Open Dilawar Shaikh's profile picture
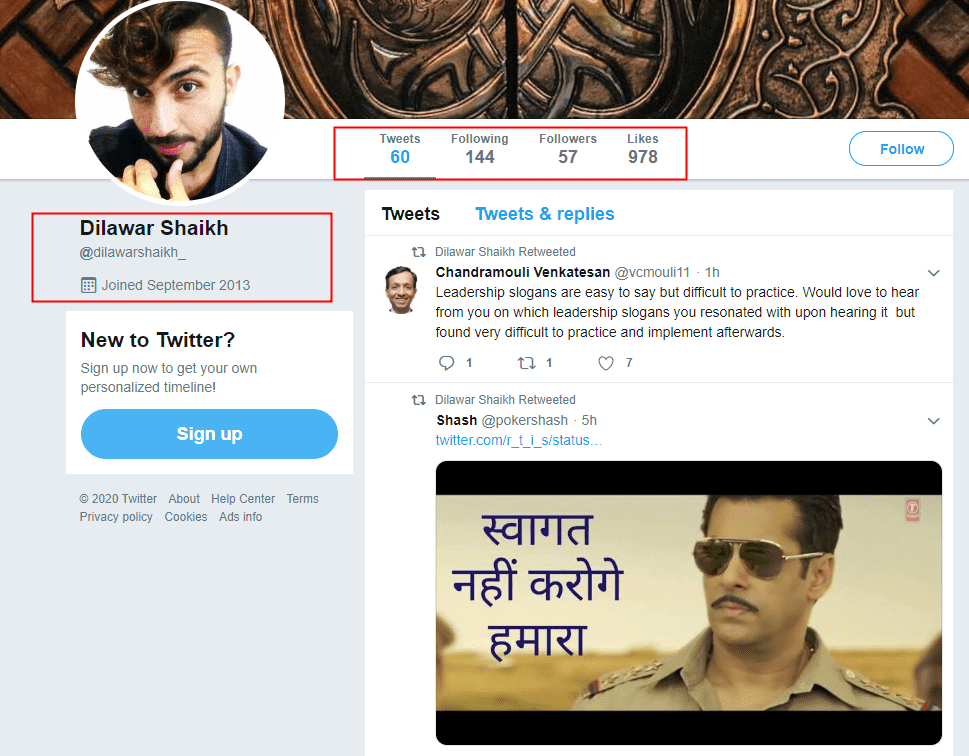This screenshot has width=969, height=756. point(180,100)
